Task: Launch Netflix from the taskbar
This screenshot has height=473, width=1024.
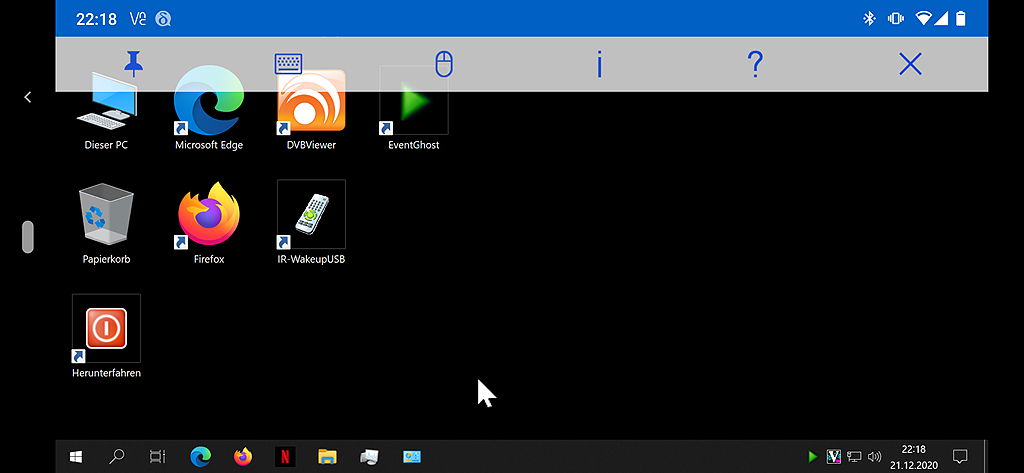Action: pyautogui.click(x=285, y=457)
